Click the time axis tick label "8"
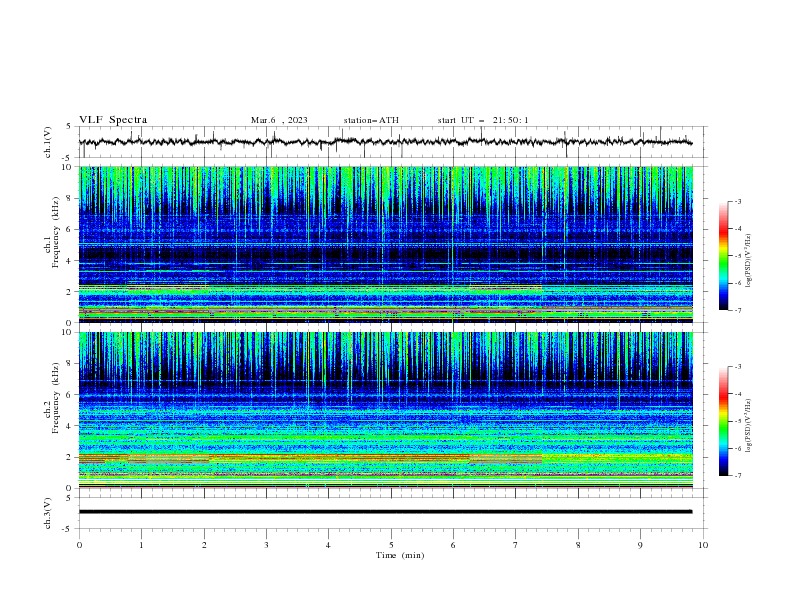 tap(578, 545)
